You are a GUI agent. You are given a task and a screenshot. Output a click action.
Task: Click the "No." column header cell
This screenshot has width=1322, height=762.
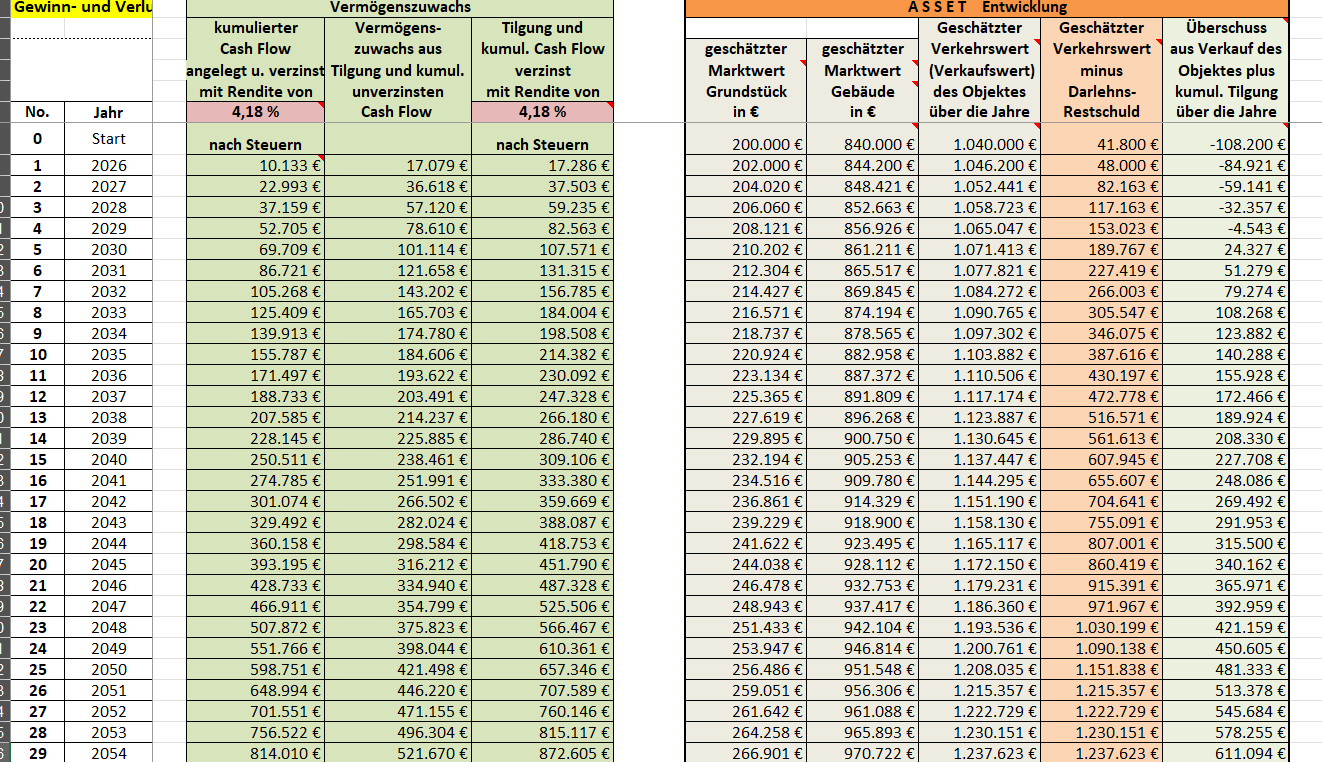point(37,112)
